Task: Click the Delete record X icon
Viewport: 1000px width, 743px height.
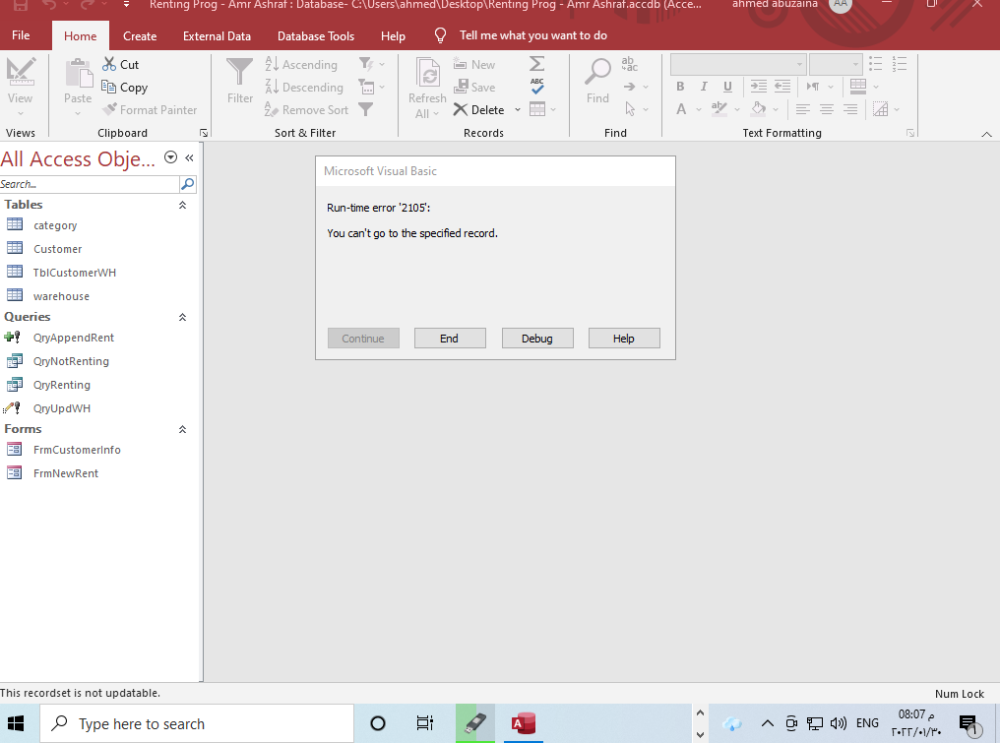Action: coord(460,109)
